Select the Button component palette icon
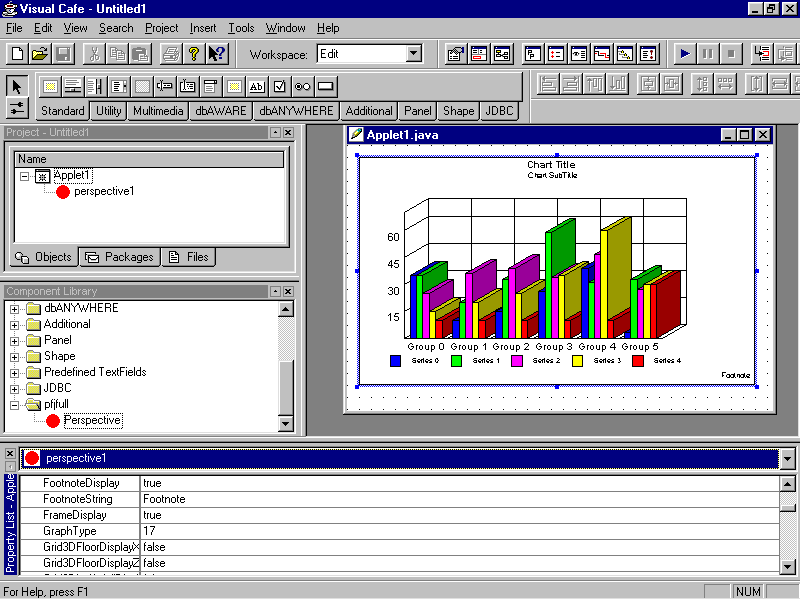 [326, 86]
